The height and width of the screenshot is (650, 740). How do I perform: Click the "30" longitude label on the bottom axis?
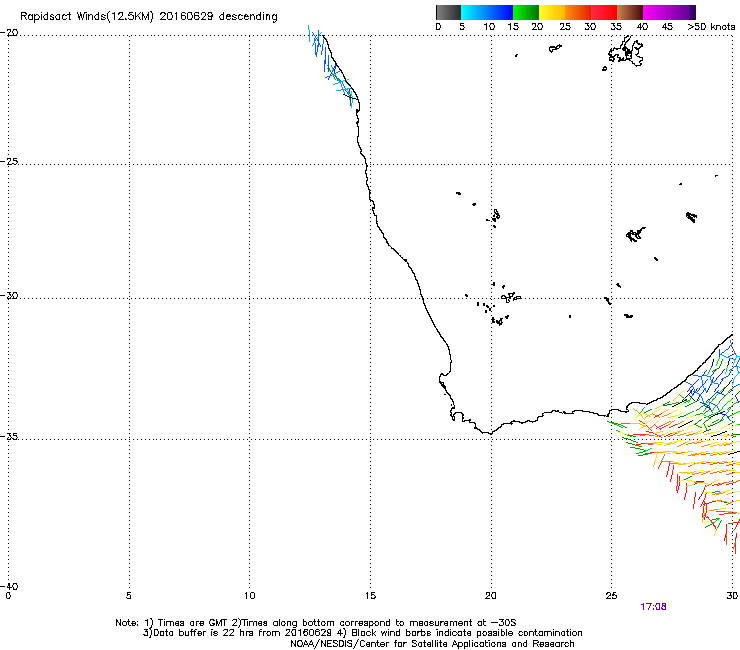pyautogui.click(x=732, y=596)
